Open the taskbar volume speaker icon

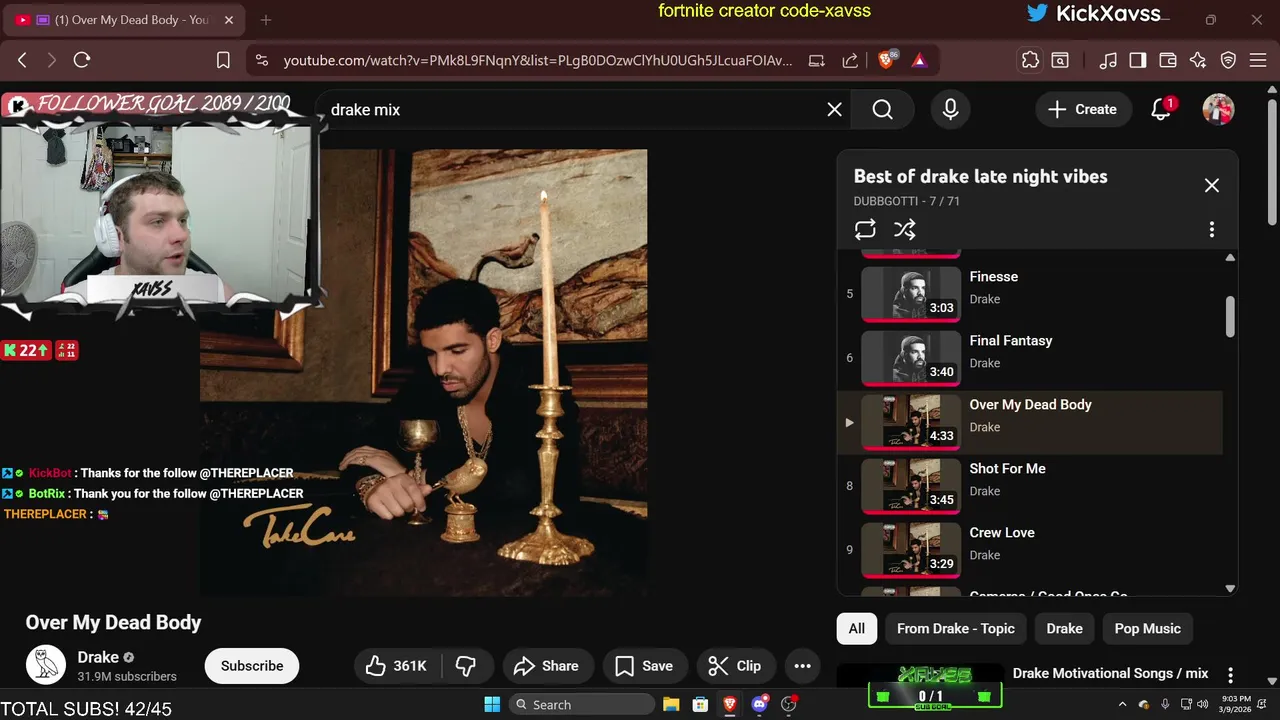coord(1202,705)
